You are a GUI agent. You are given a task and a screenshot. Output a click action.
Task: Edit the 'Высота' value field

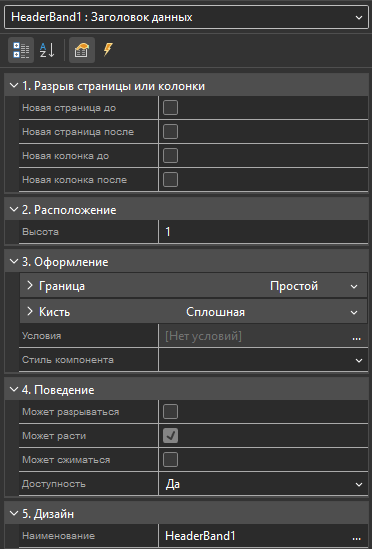[x=263, y=231]
